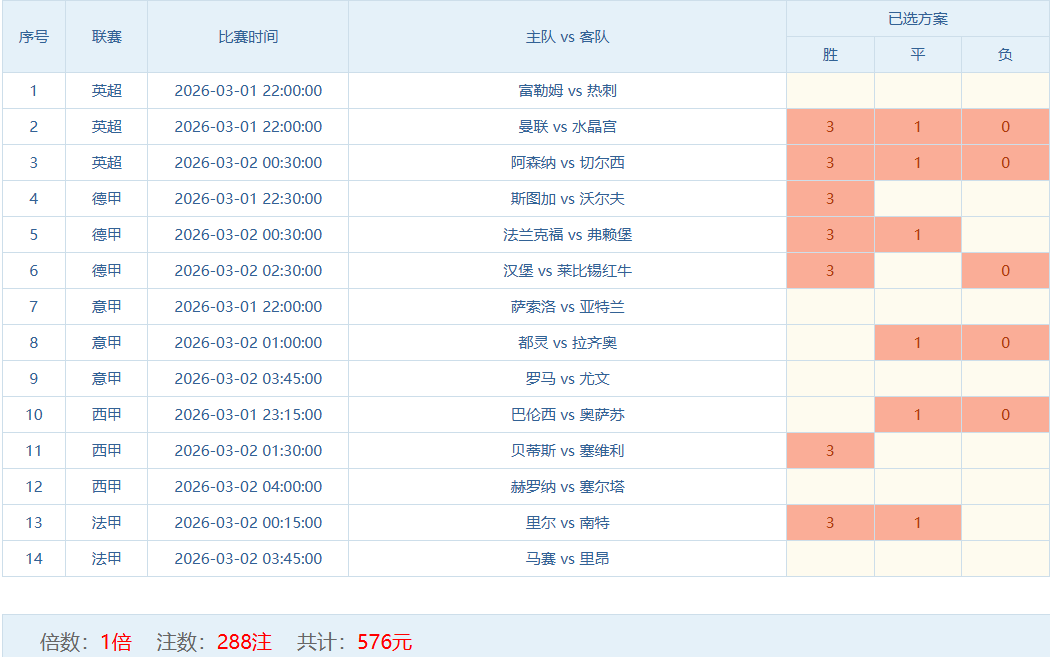Toggle draw (1) for 巴伦西 vs 奥萨苏
Viewport: 1050px width, 657px height.
click(x=918, y=415)
